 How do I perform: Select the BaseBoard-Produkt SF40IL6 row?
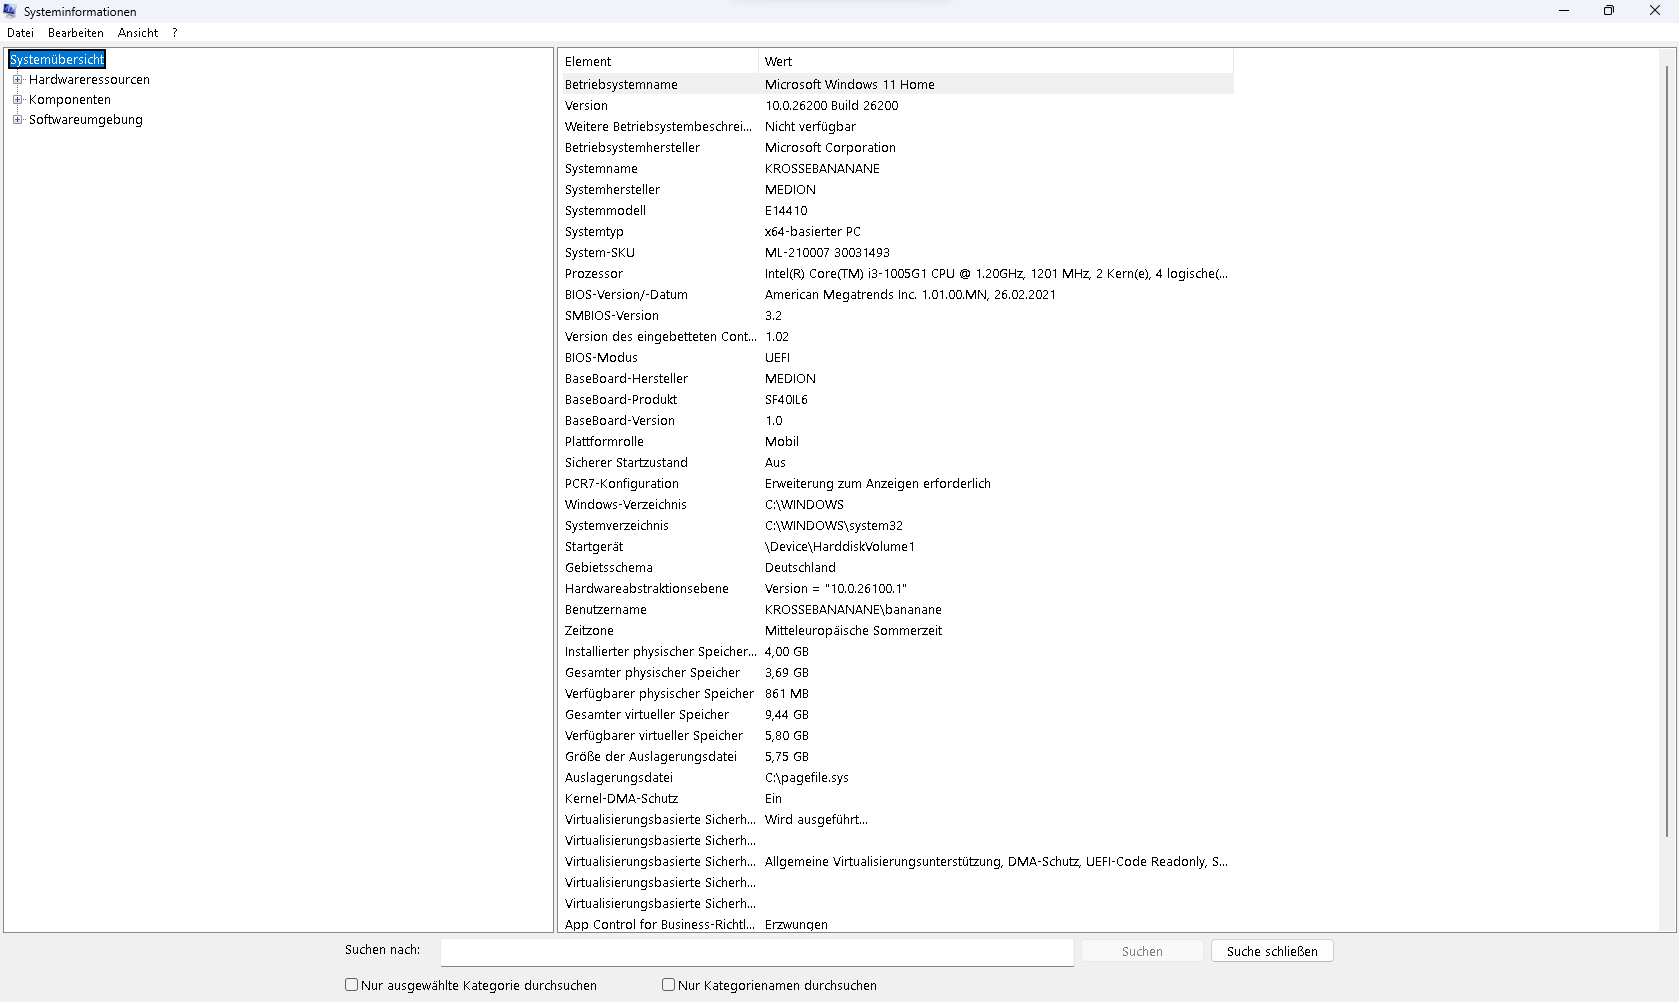pyautogui.click(x=896, y=400)
